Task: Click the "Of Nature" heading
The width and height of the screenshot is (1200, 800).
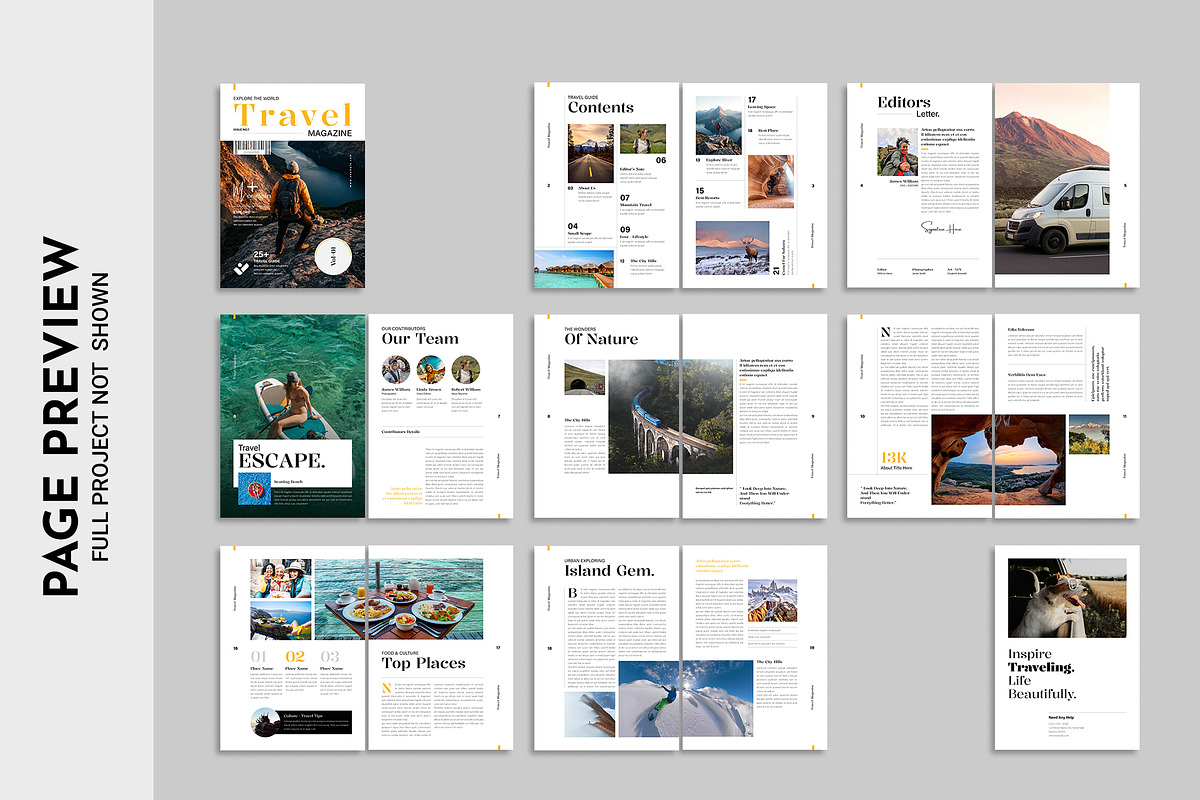Action: pyautogui.click(x=601, y=339)
